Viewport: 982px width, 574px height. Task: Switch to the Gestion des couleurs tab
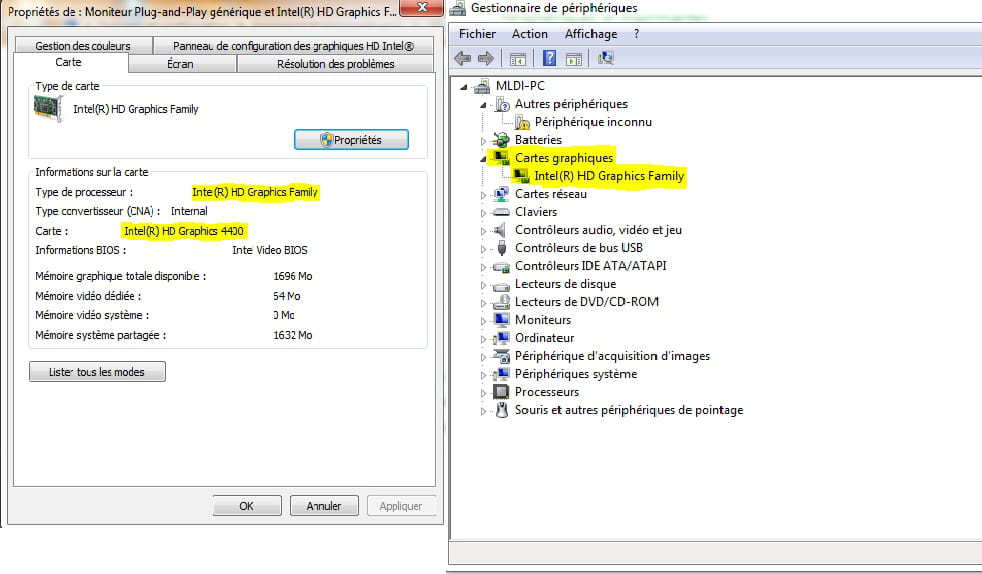click(83, 46)
